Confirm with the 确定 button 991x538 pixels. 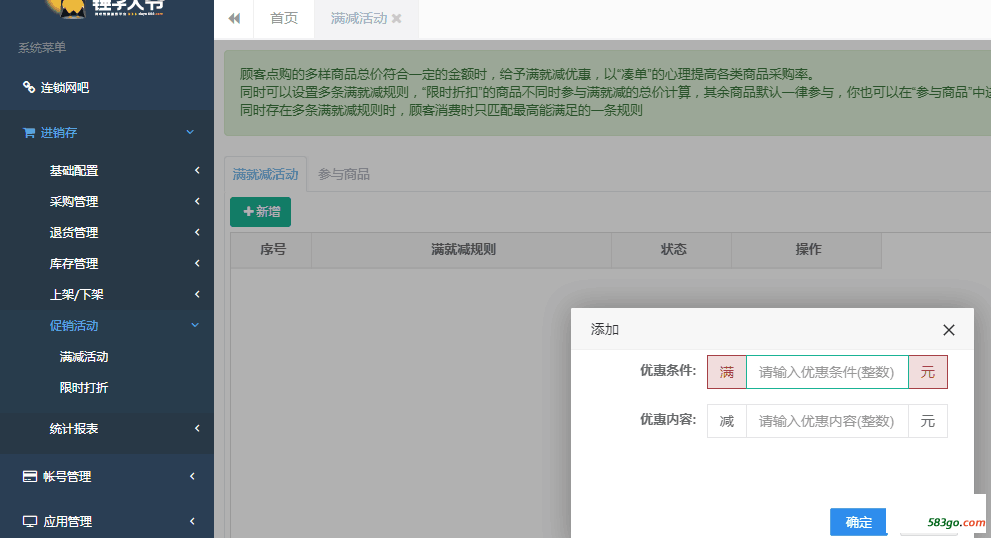[x=858, y=522]
